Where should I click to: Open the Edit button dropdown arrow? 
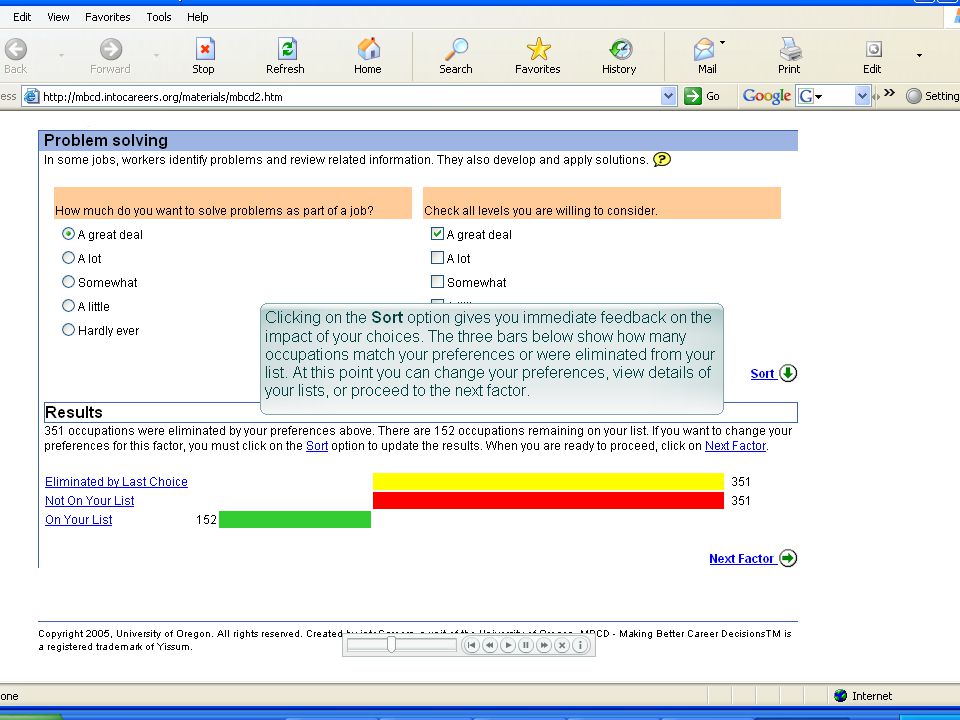(919, 56)
